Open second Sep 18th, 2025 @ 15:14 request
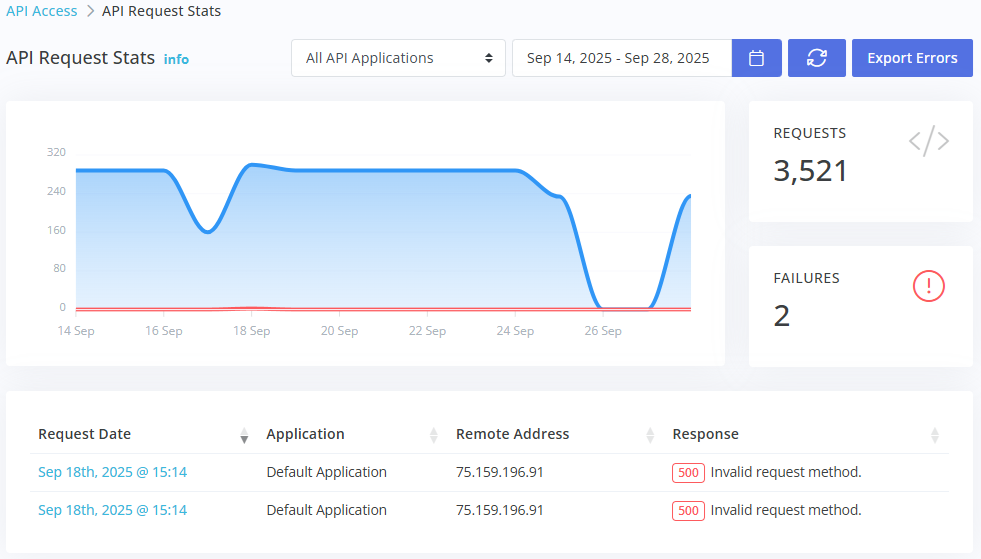The height and width of the screenshot is (559, 981). tap(112, 510)
